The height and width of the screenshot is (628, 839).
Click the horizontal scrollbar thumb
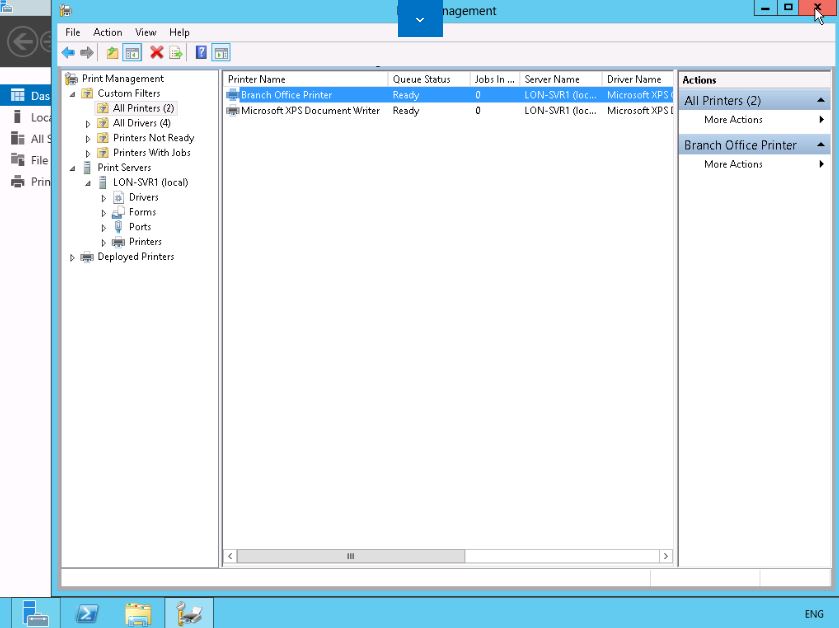click(350, 556)
